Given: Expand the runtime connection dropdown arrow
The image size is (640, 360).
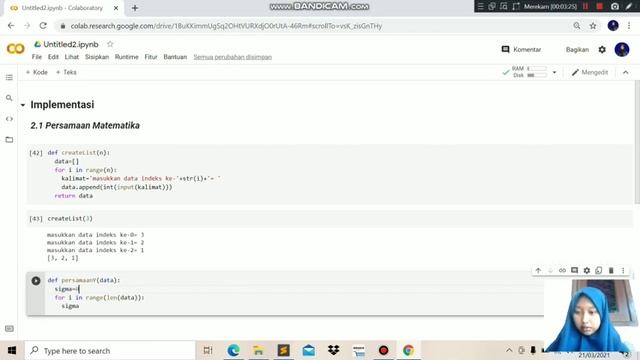Looking at the screenshot, I should coord(554,72).
